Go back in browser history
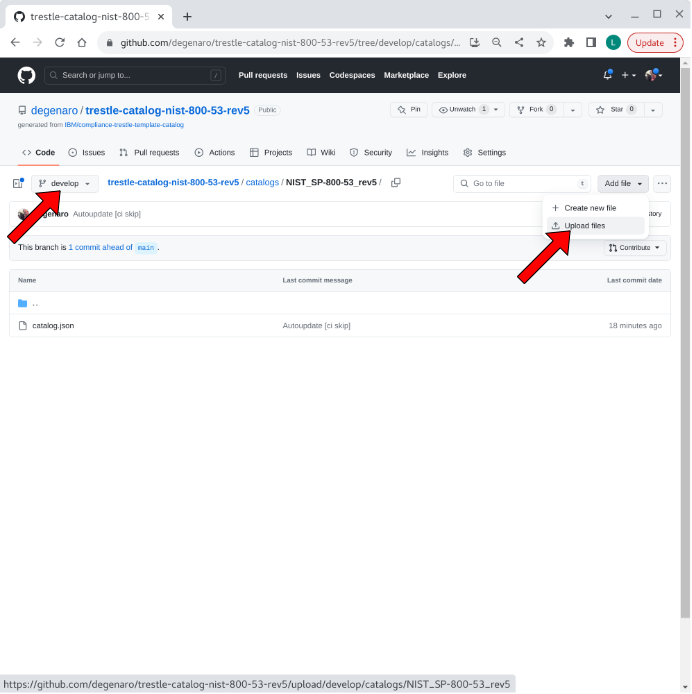 click(x=15, y=42)
